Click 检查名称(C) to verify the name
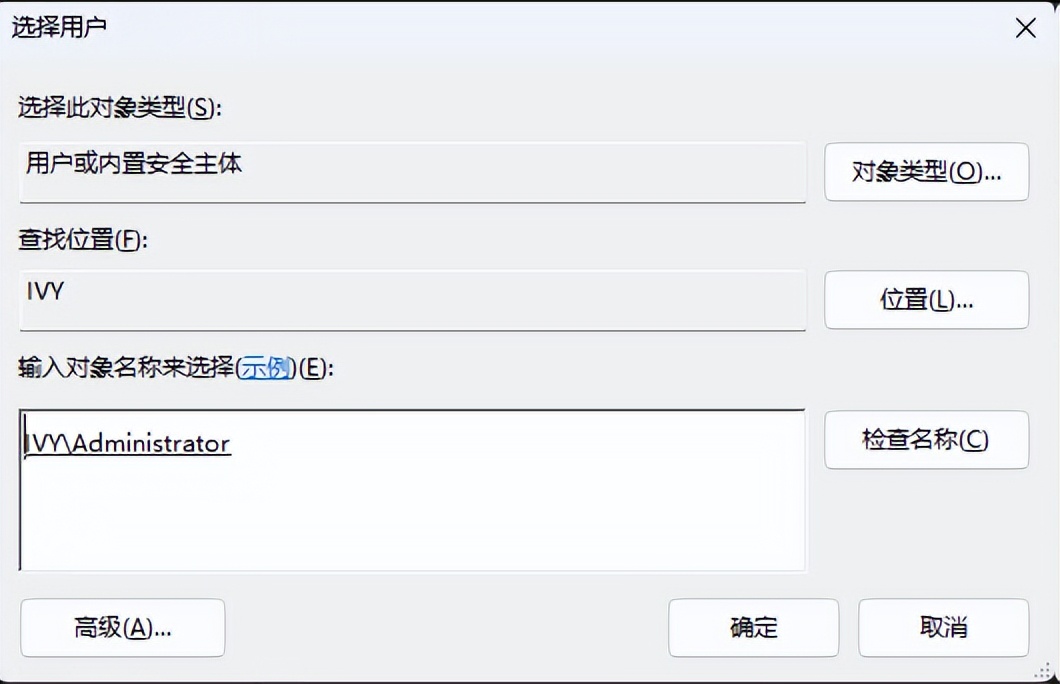 pos(925,440)
